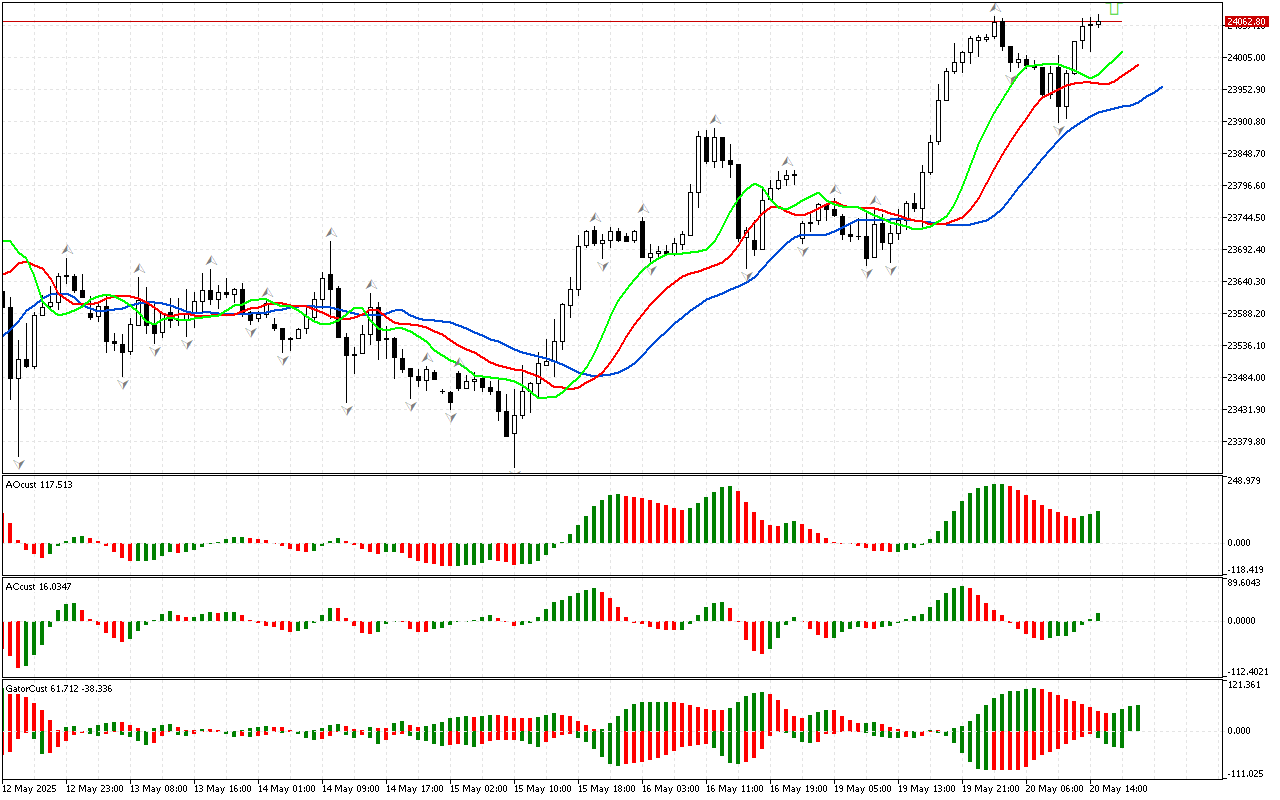Click the down fractal arrow under the bottom-left wick
1280x800 pixels.
pyautogui.click(x=18, y=463)
